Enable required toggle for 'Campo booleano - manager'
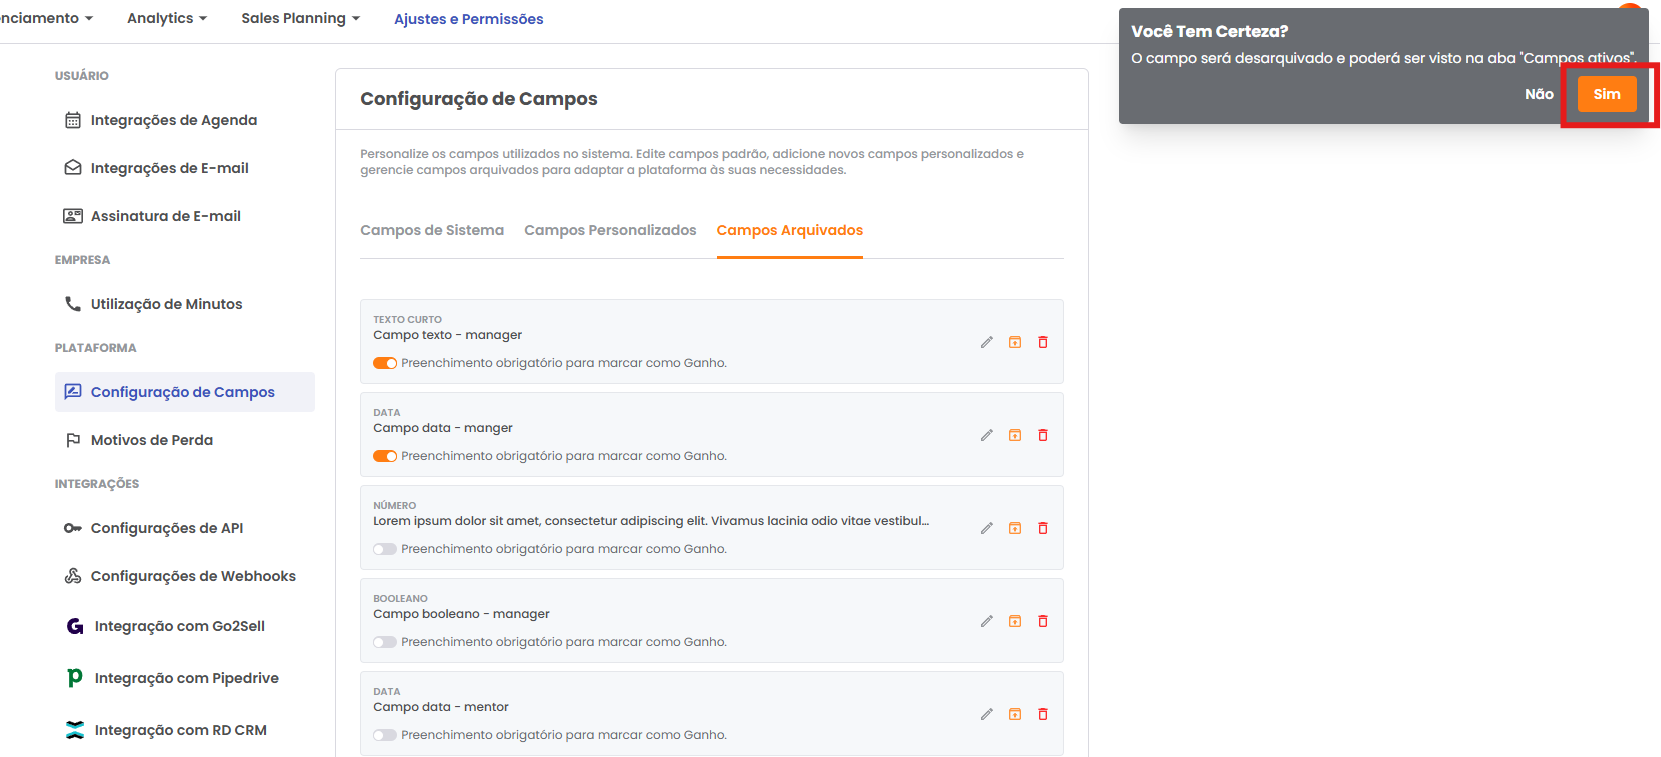This screenshot has height=757, width=1661. (x=385, y=642)
